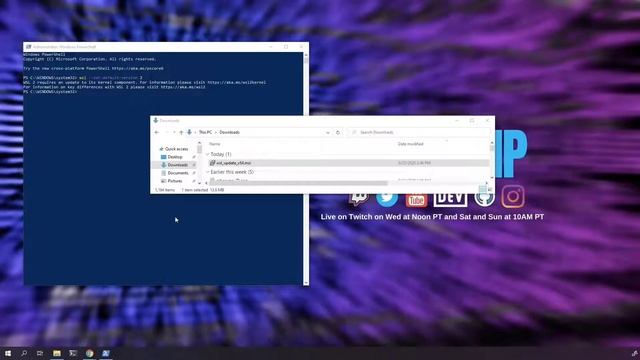Switch to Chrome from the taskbar
This screenshot has height=360, width=640.
(x=89, y=353)
